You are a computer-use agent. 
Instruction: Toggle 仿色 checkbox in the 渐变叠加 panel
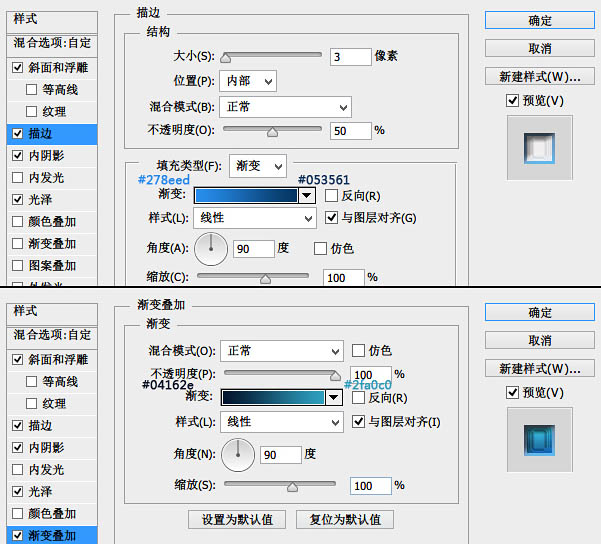pos(358,350)
